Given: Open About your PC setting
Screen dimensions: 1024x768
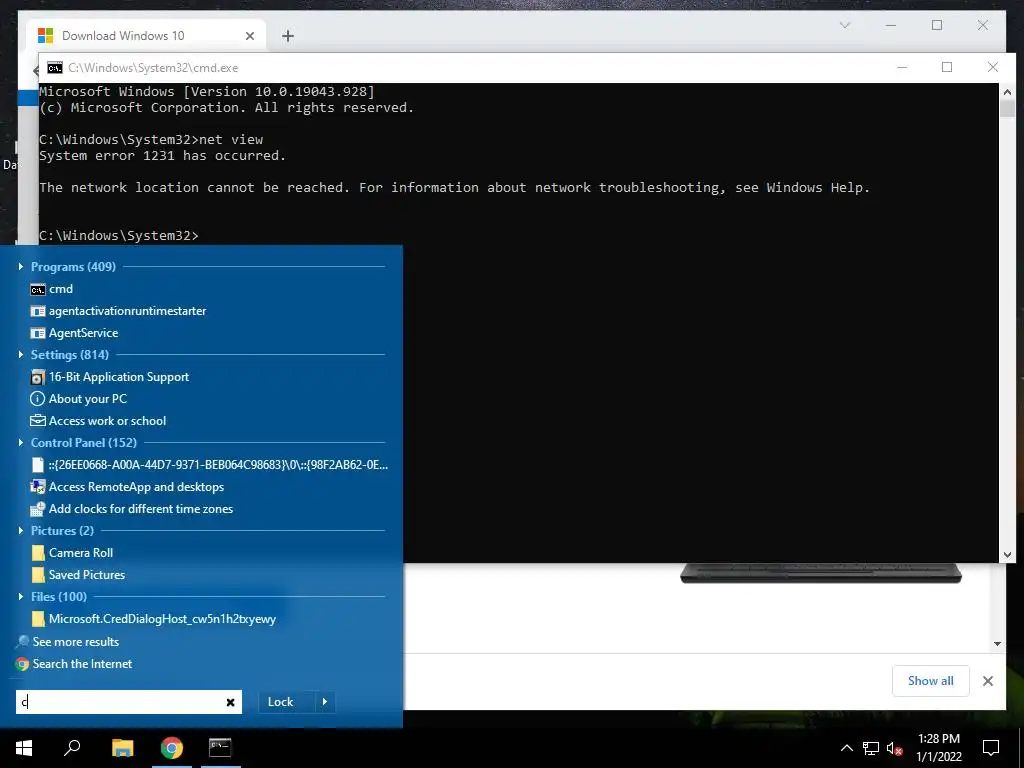Looking at the screenshot, I should tap(78, 399).
